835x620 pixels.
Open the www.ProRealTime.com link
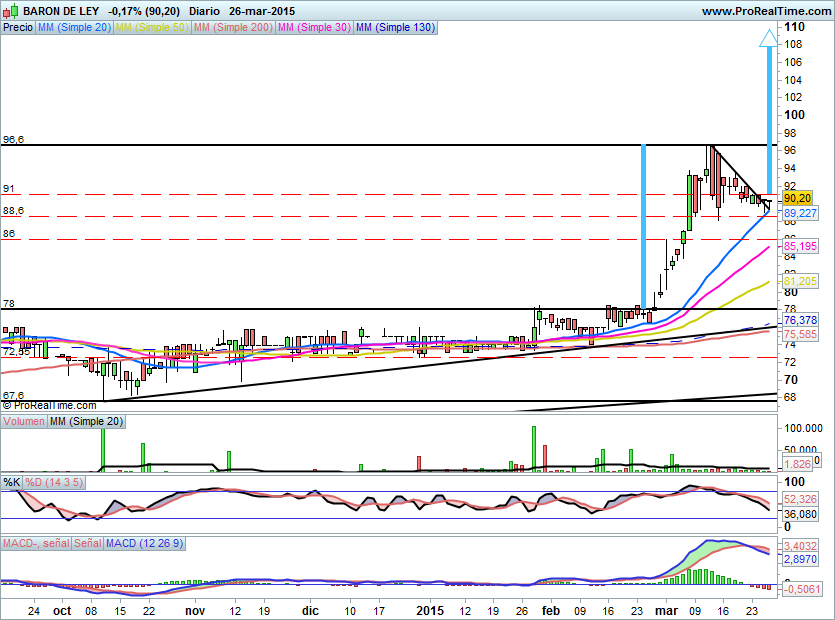pos(766,10)
